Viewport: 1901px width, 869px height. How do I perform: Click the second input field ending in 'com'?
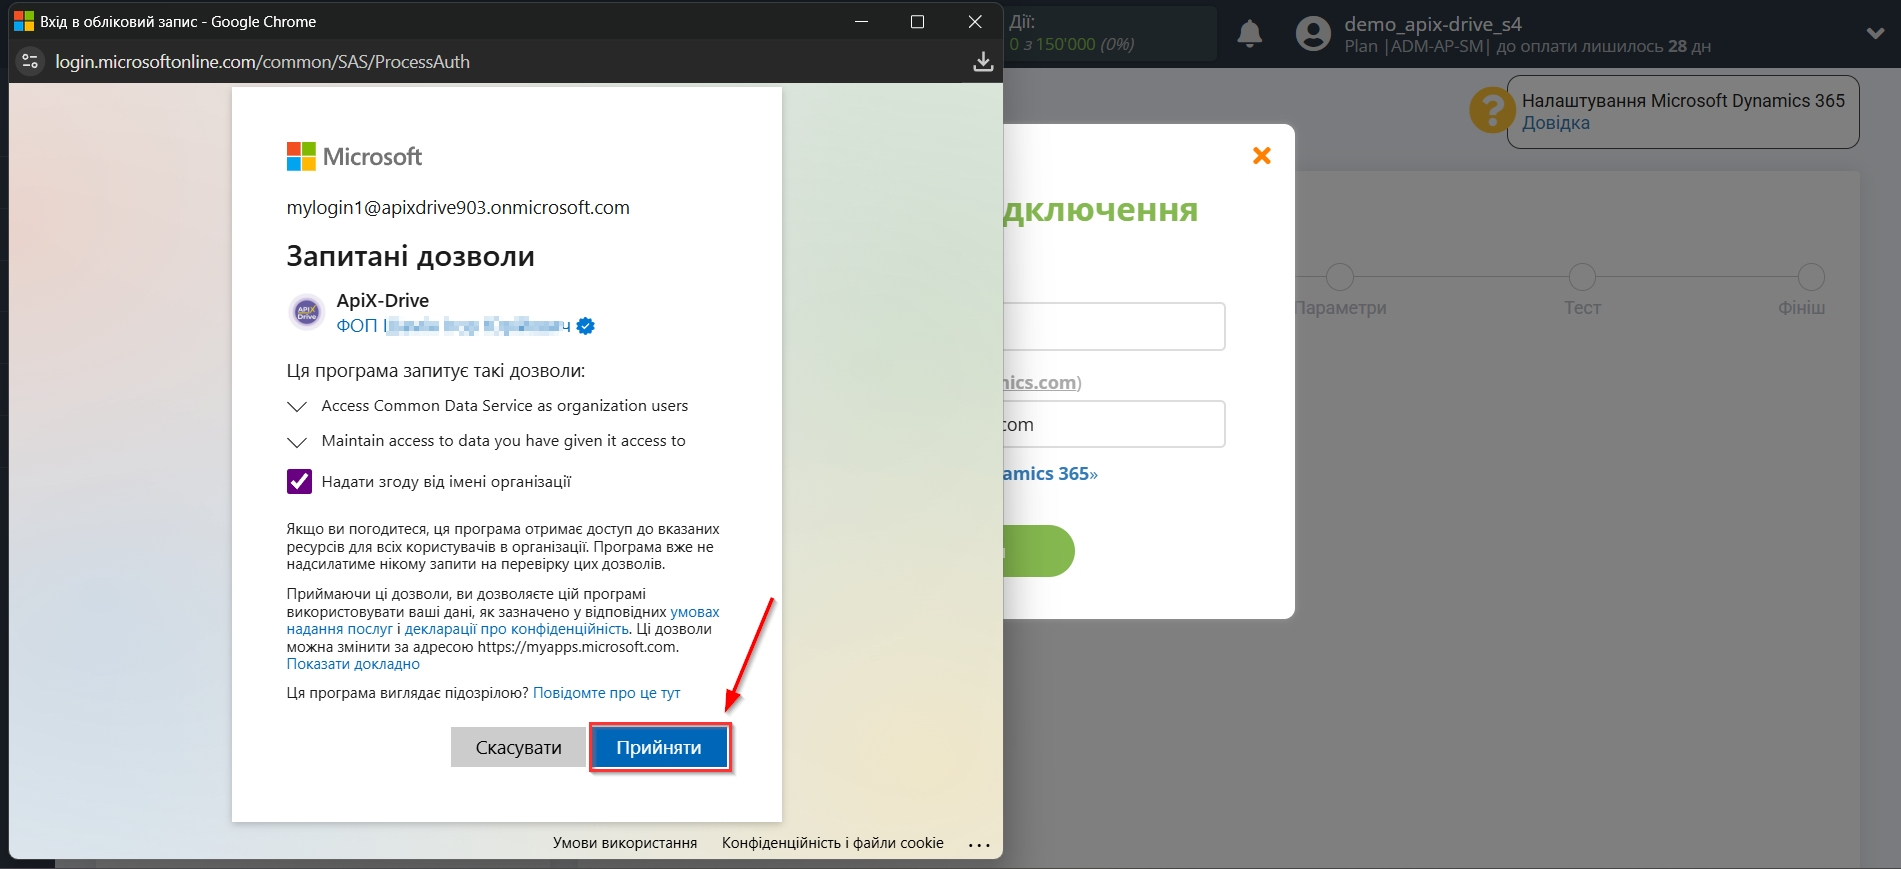(1114, 424)
